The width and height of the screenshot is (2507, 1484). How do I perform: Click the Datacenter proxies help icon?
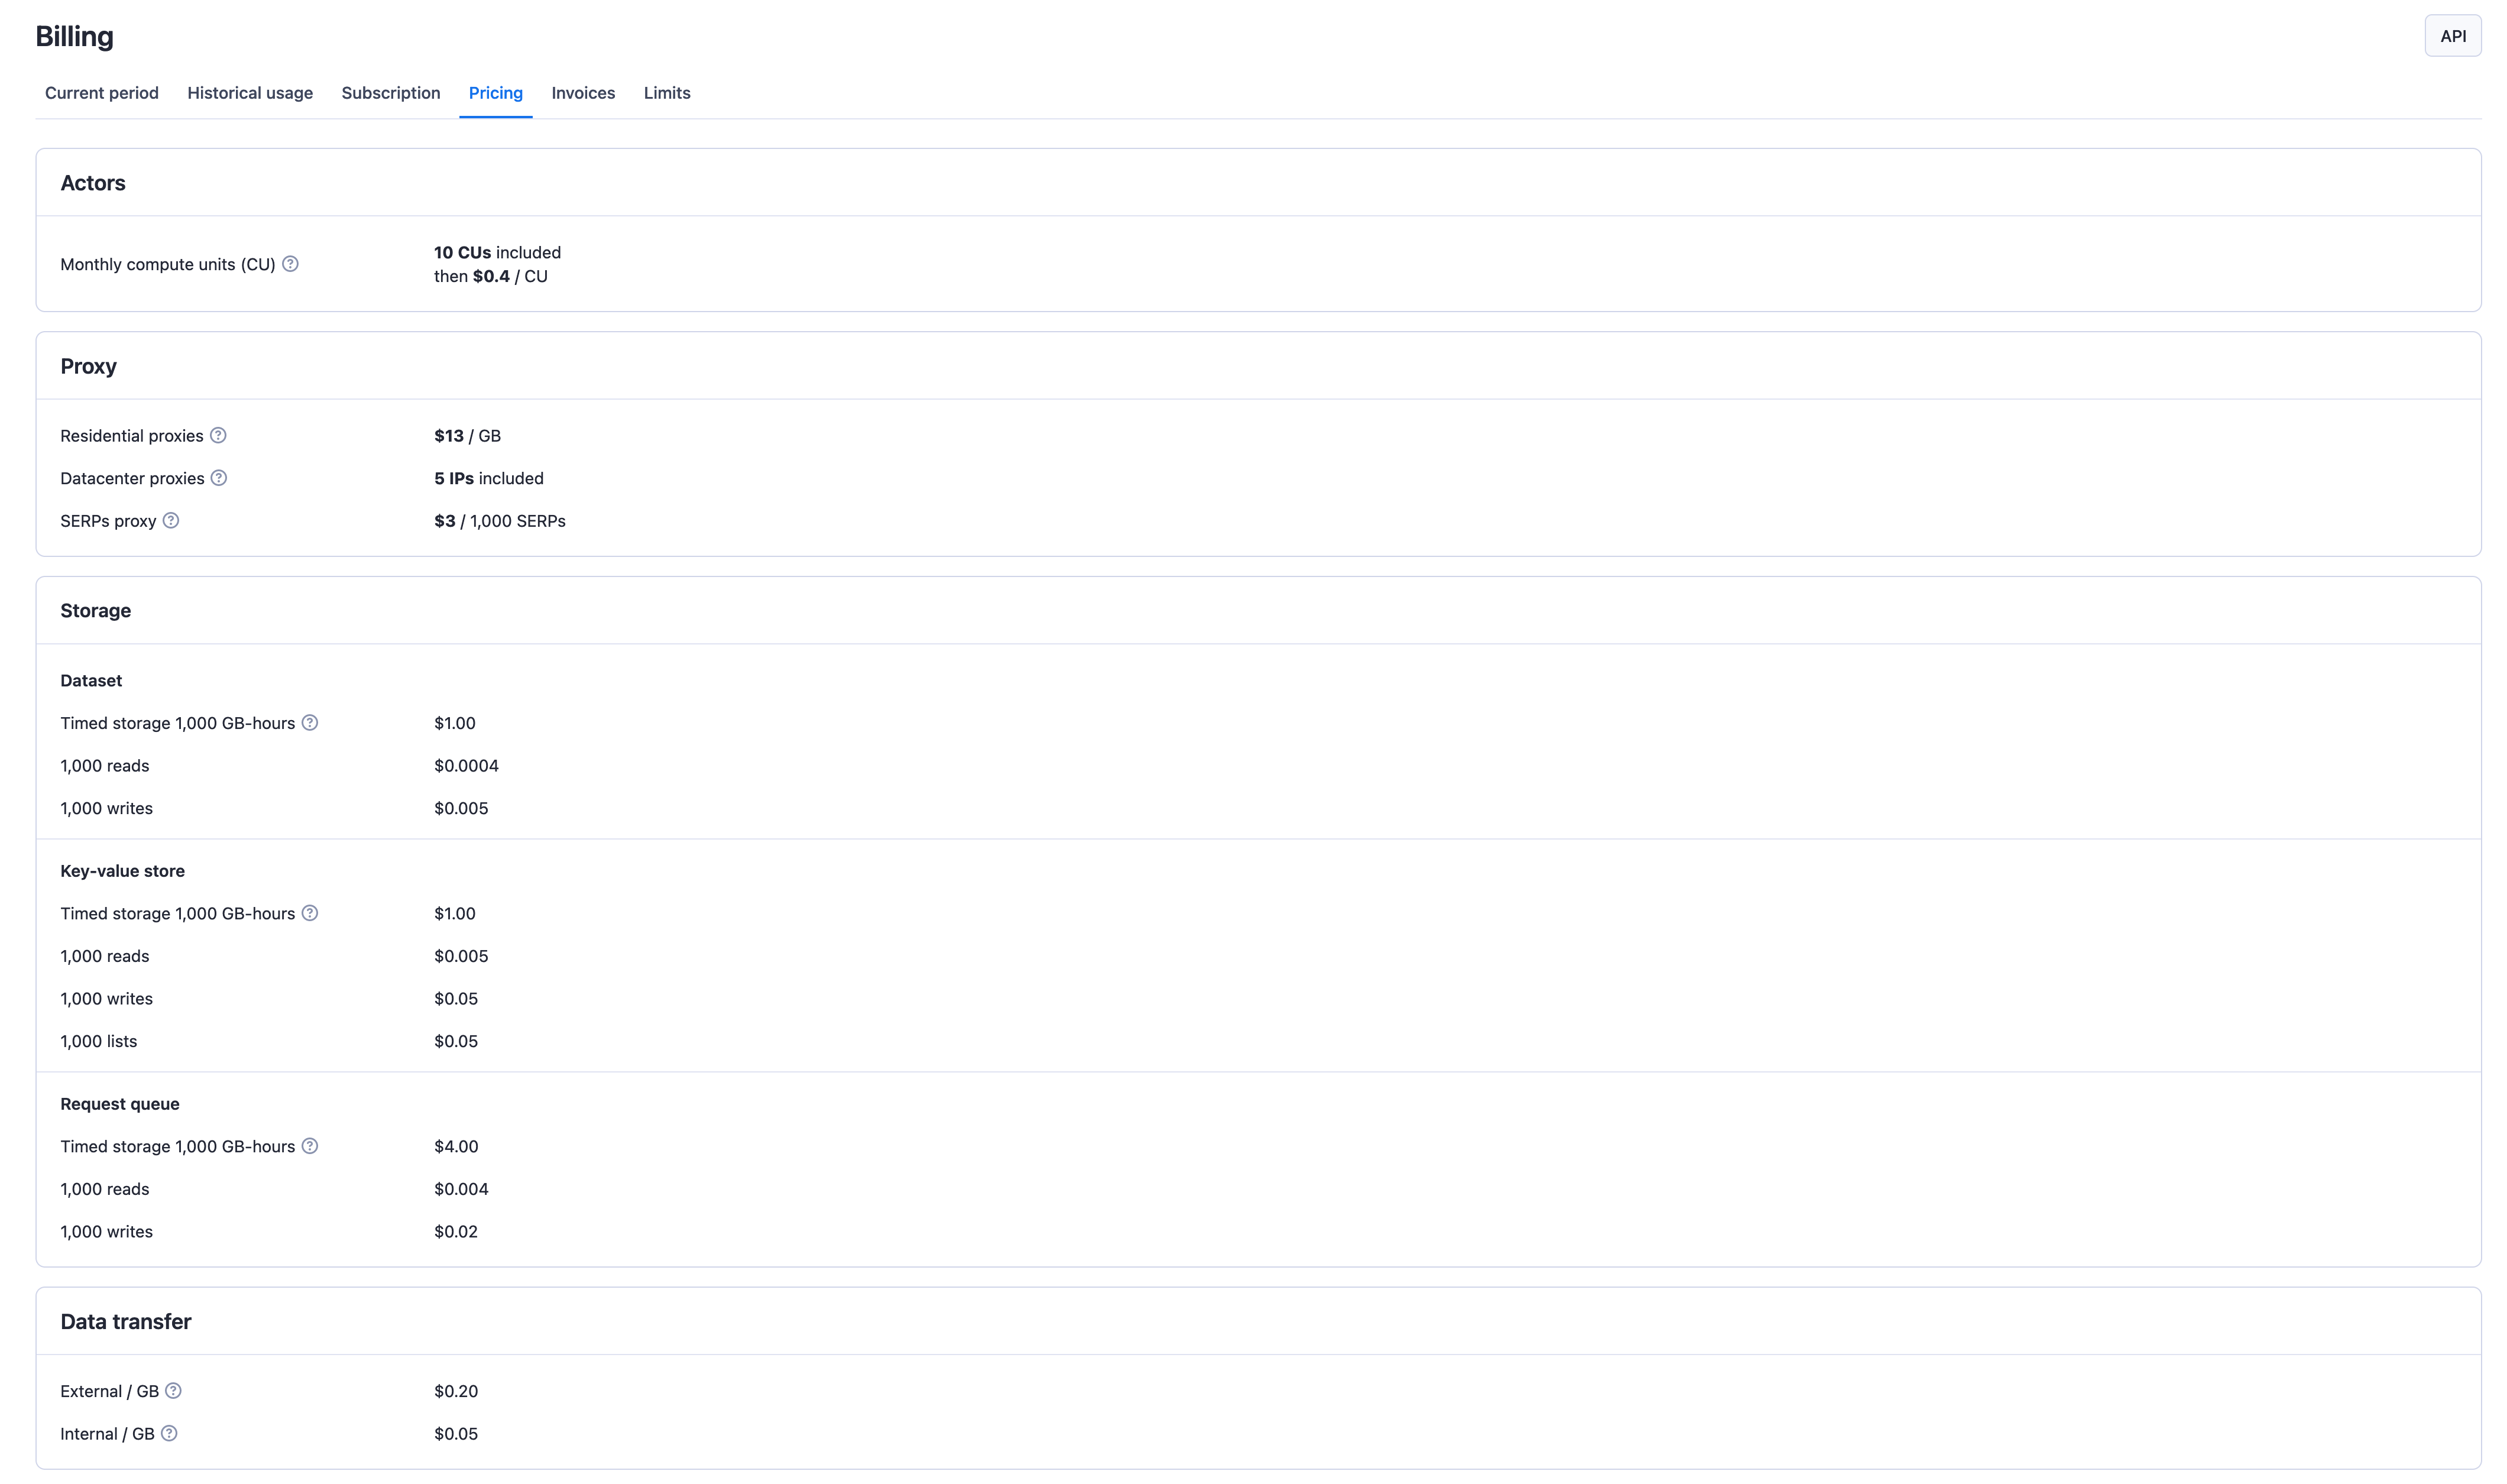219,478
